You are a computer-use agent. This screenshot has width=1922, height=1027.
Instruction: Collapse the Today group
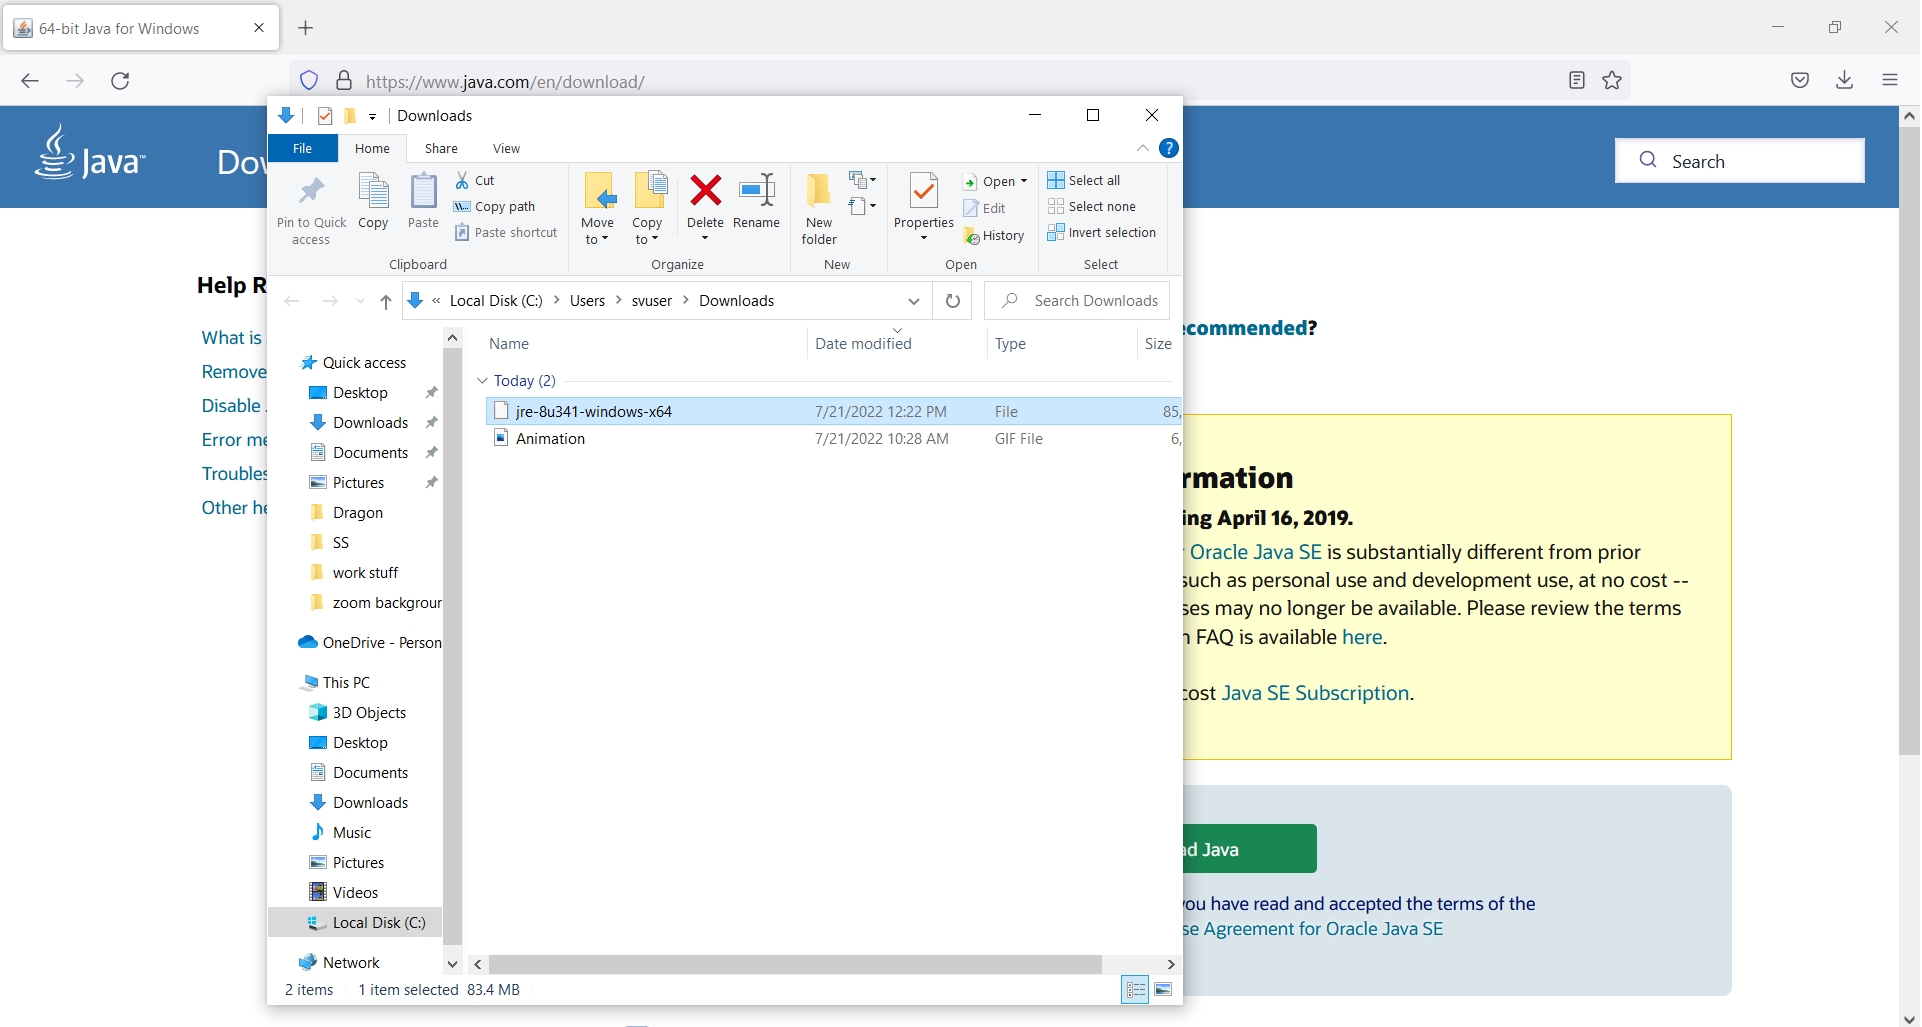482,380
